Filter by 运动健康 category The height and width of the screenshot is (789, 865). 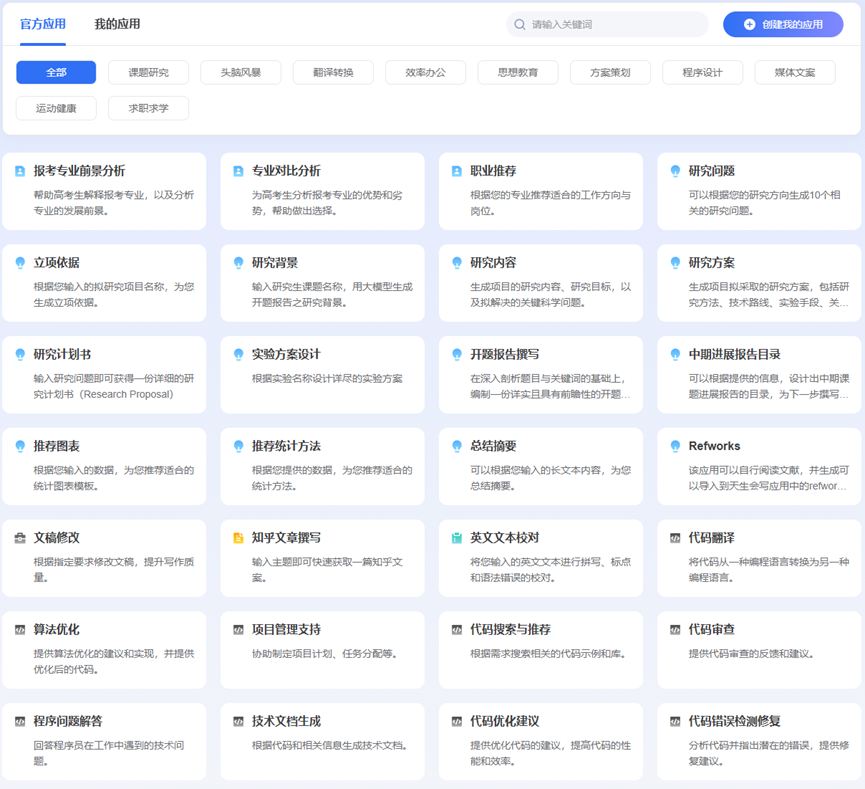point(56,108)
